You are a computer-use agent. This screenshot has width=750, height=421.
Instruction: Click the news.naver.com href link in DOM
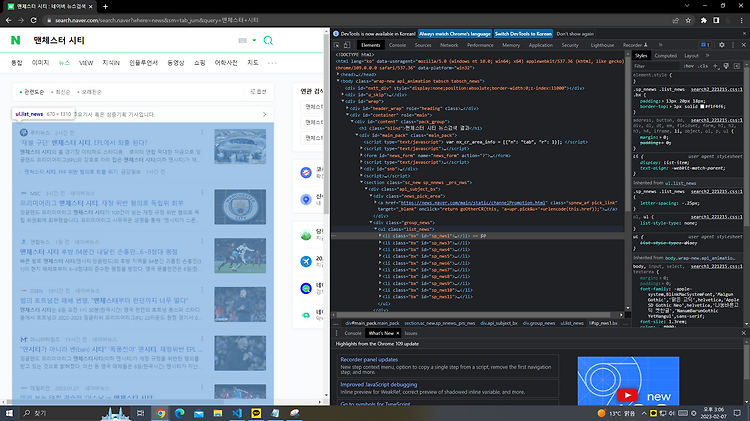(x=473, y=202)
